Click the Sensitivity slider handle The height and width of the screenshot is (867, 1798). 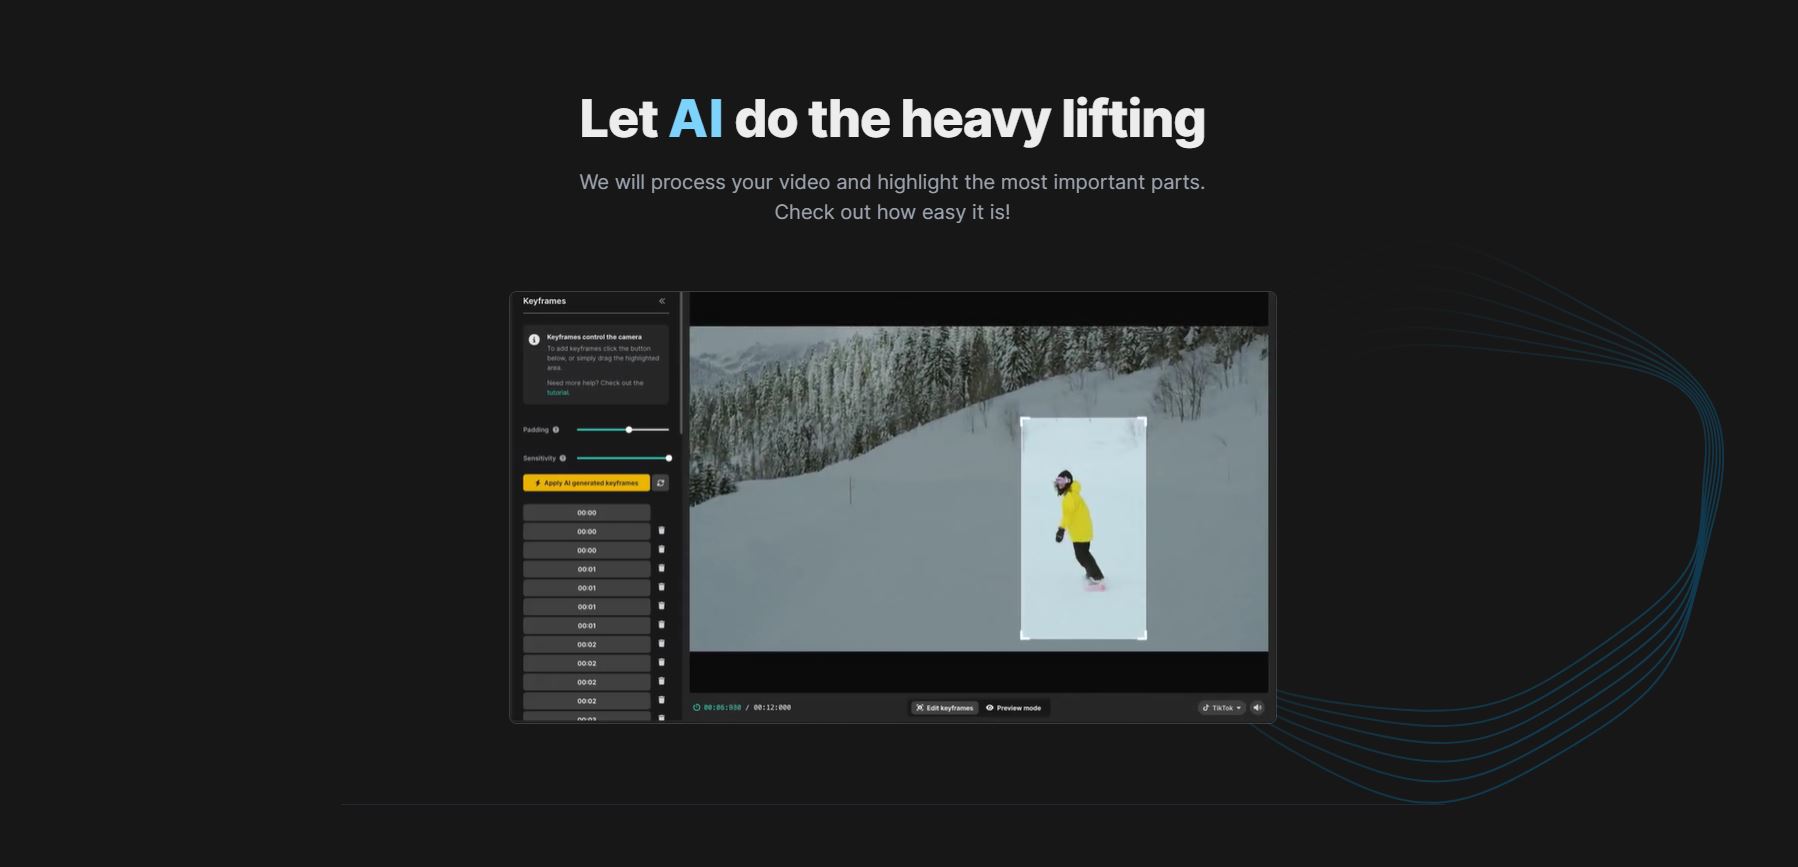[x=668, y=458]
